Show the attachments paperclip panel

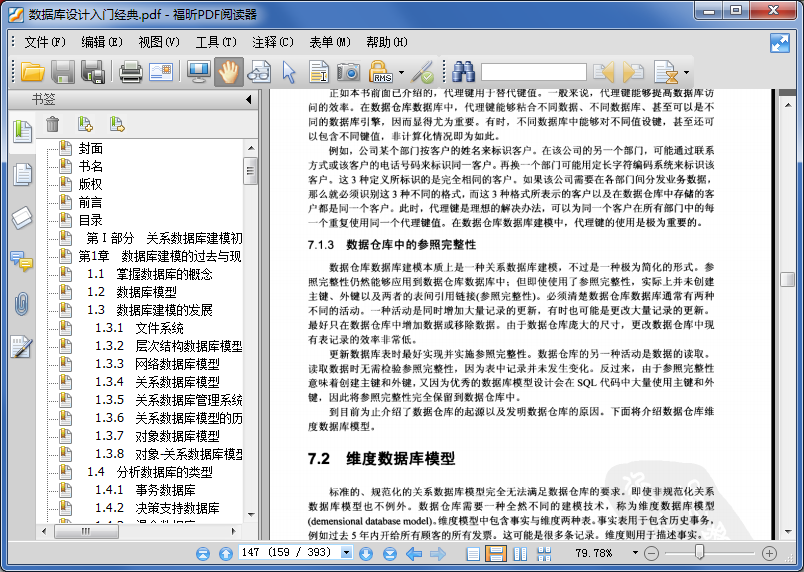(22, 304)
